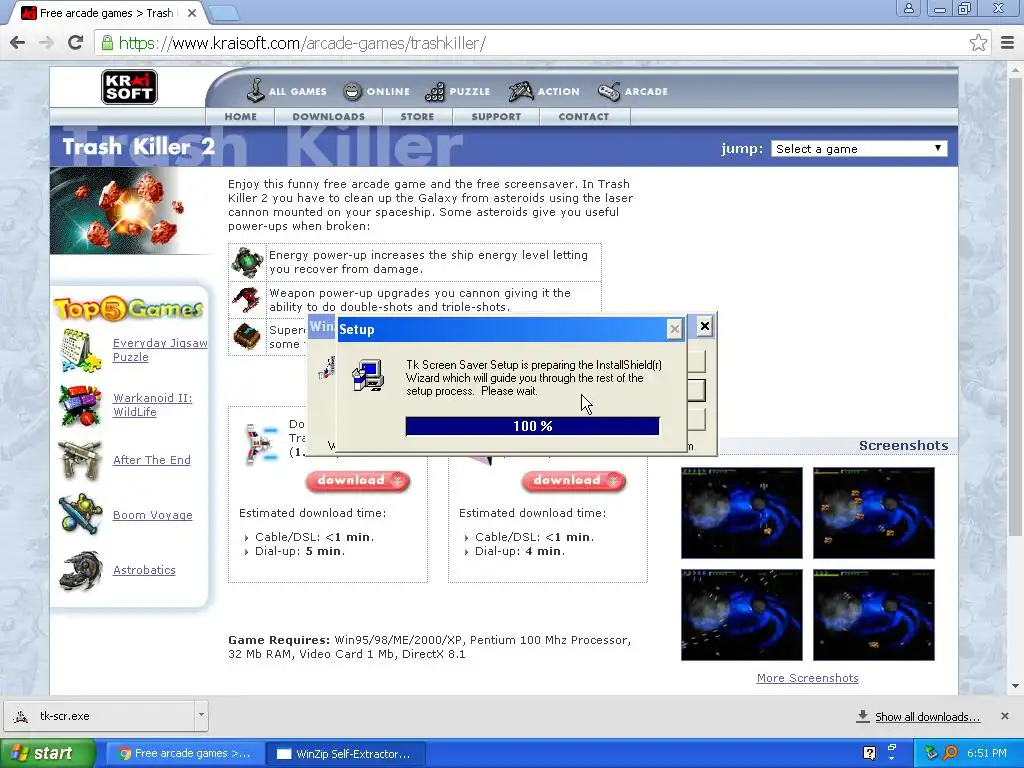This screenshot has height=768, width=1024.
Task: Click the Super power-up chest icon
Action: (x=247, y=336)
